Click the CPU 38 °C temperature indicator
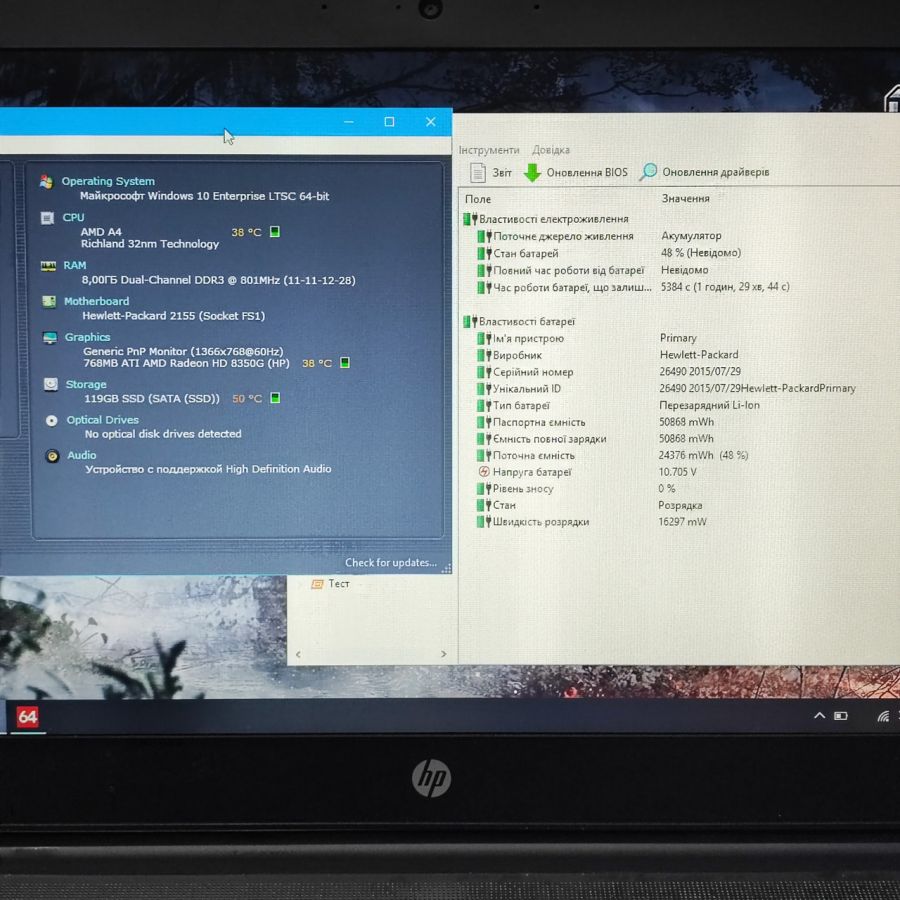900x900 pixels. [255, 232]
